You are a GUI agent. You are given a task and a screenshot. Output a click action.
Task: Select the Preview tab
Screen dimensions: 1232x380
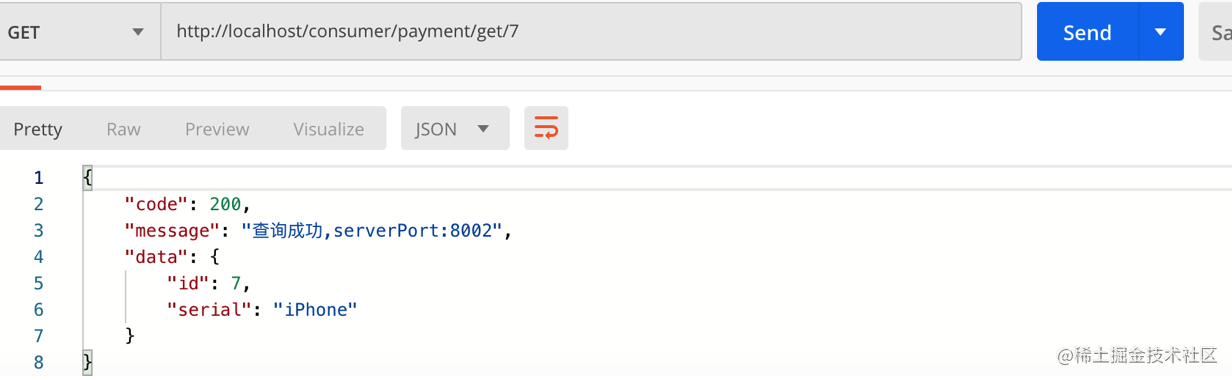(217, 129)
